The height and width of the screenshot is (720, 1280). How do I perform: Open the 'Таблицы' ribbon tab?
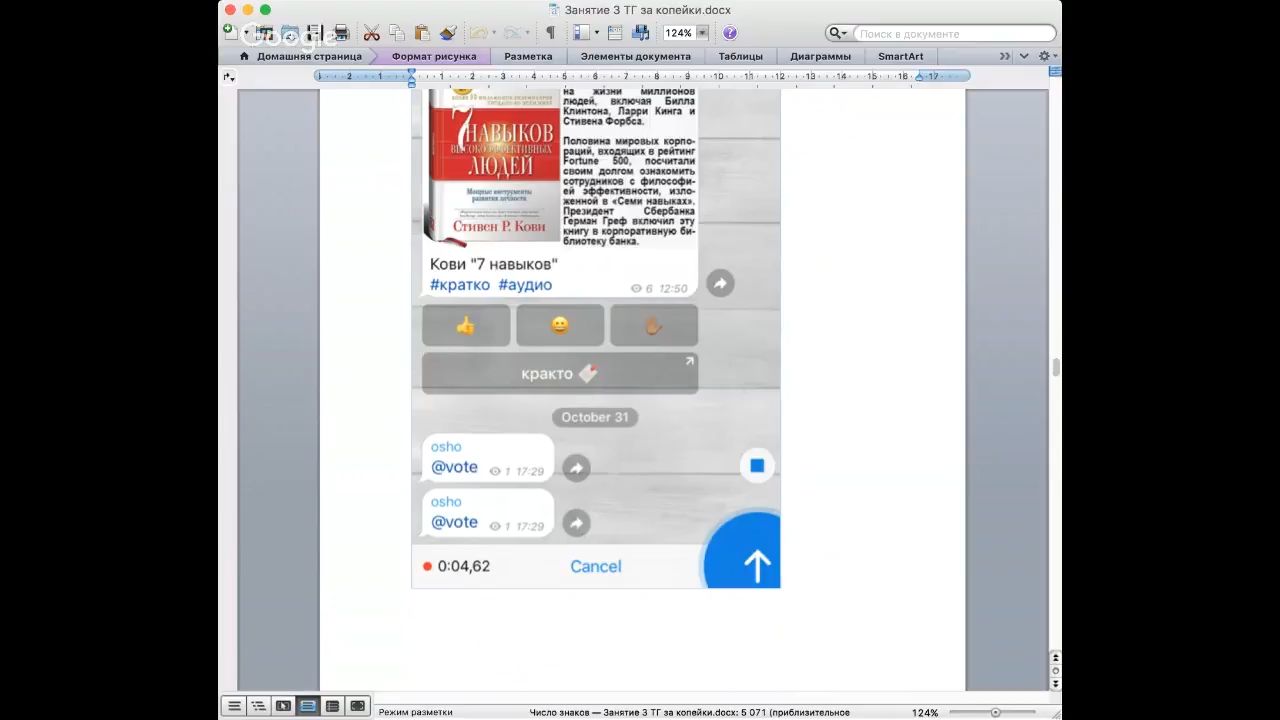click(740, 56)
